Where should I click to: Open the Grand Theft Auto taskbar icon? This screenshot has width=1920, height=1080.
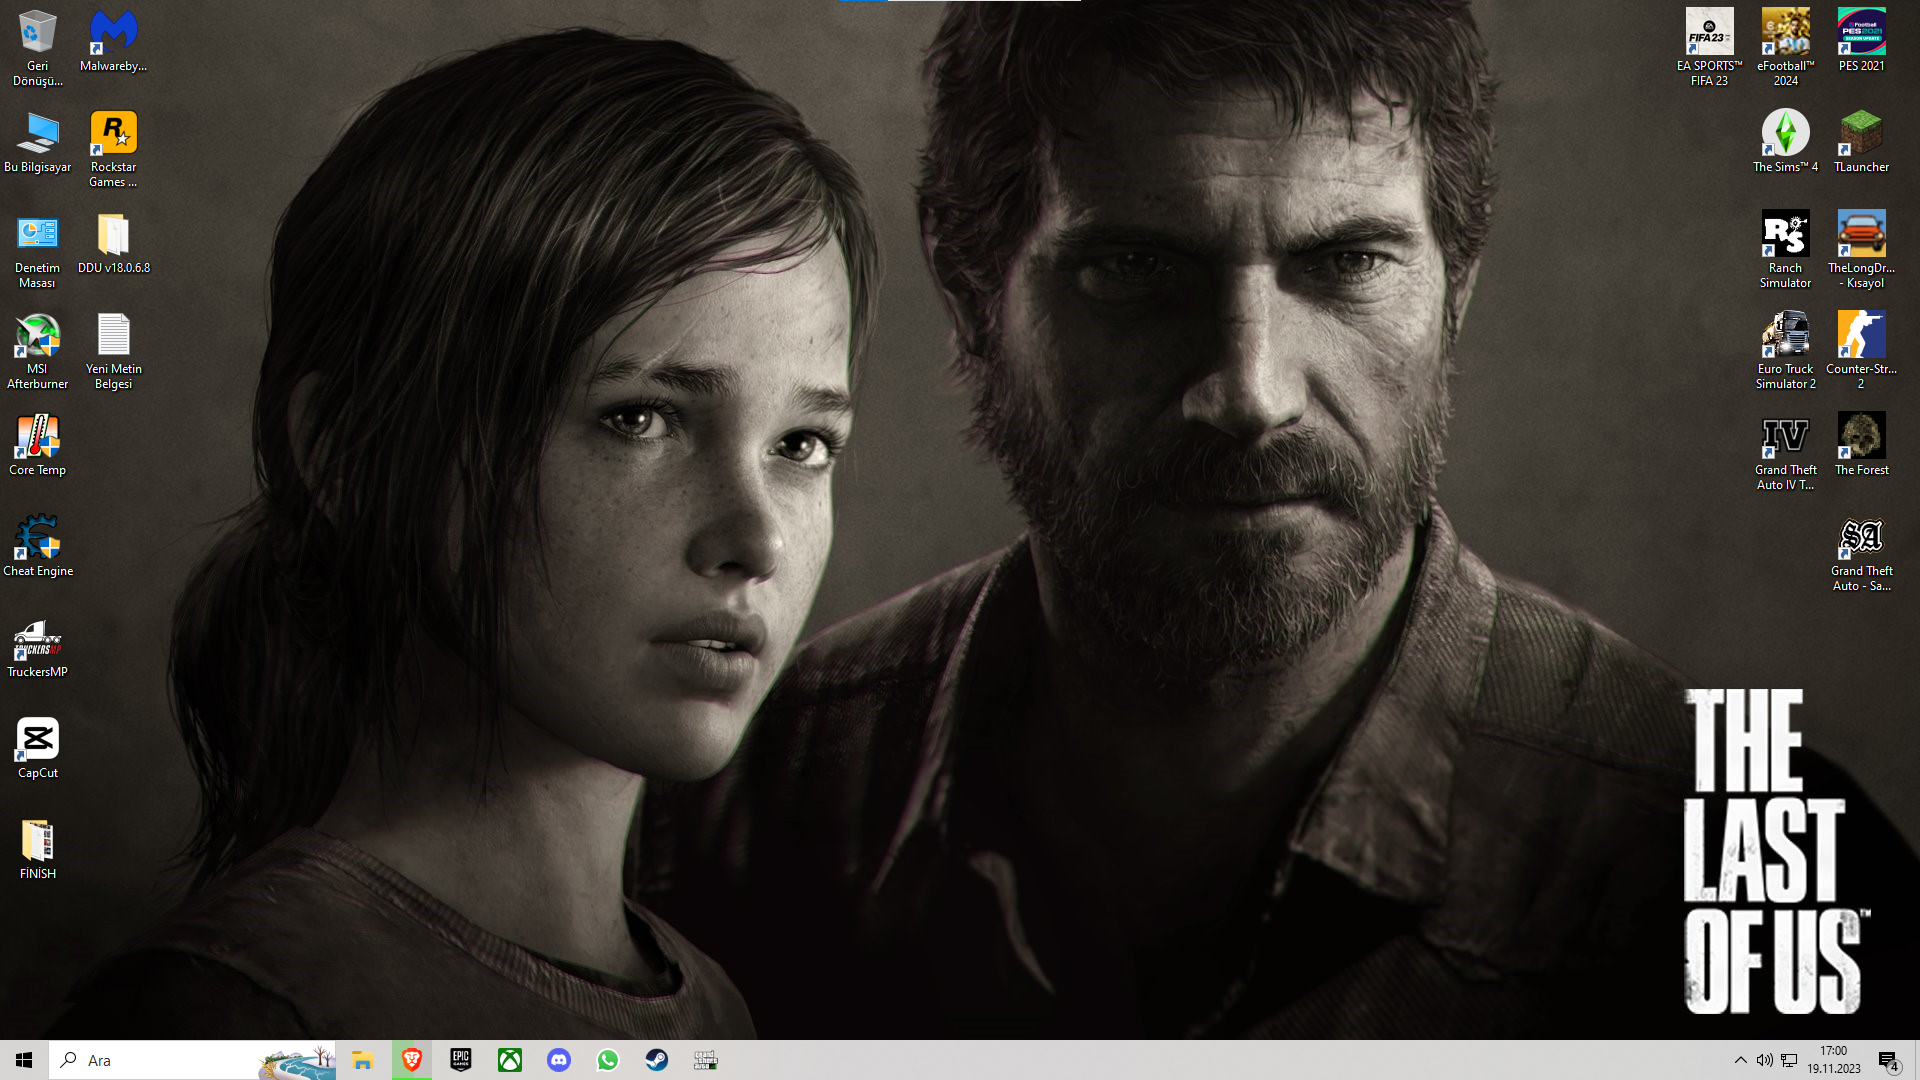click(x=705, y=1060)
